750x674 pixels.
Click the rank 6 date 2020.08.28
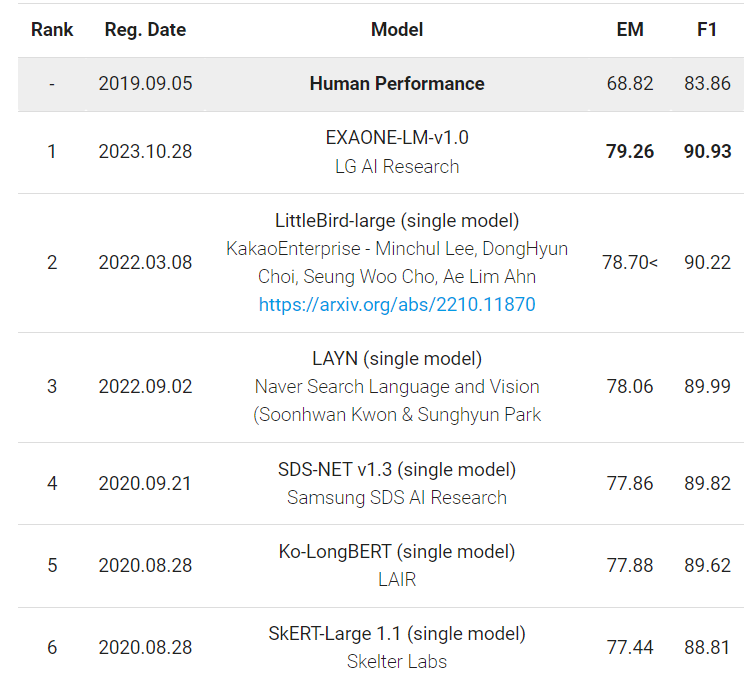[x=145, y=648]
